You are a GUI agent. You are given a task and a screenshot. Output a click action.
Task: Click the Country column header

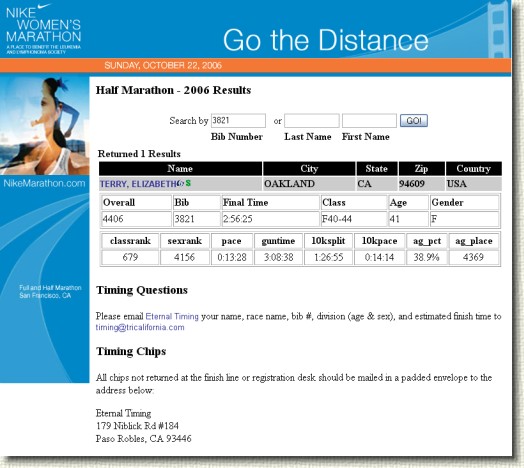tap(474, 168)
